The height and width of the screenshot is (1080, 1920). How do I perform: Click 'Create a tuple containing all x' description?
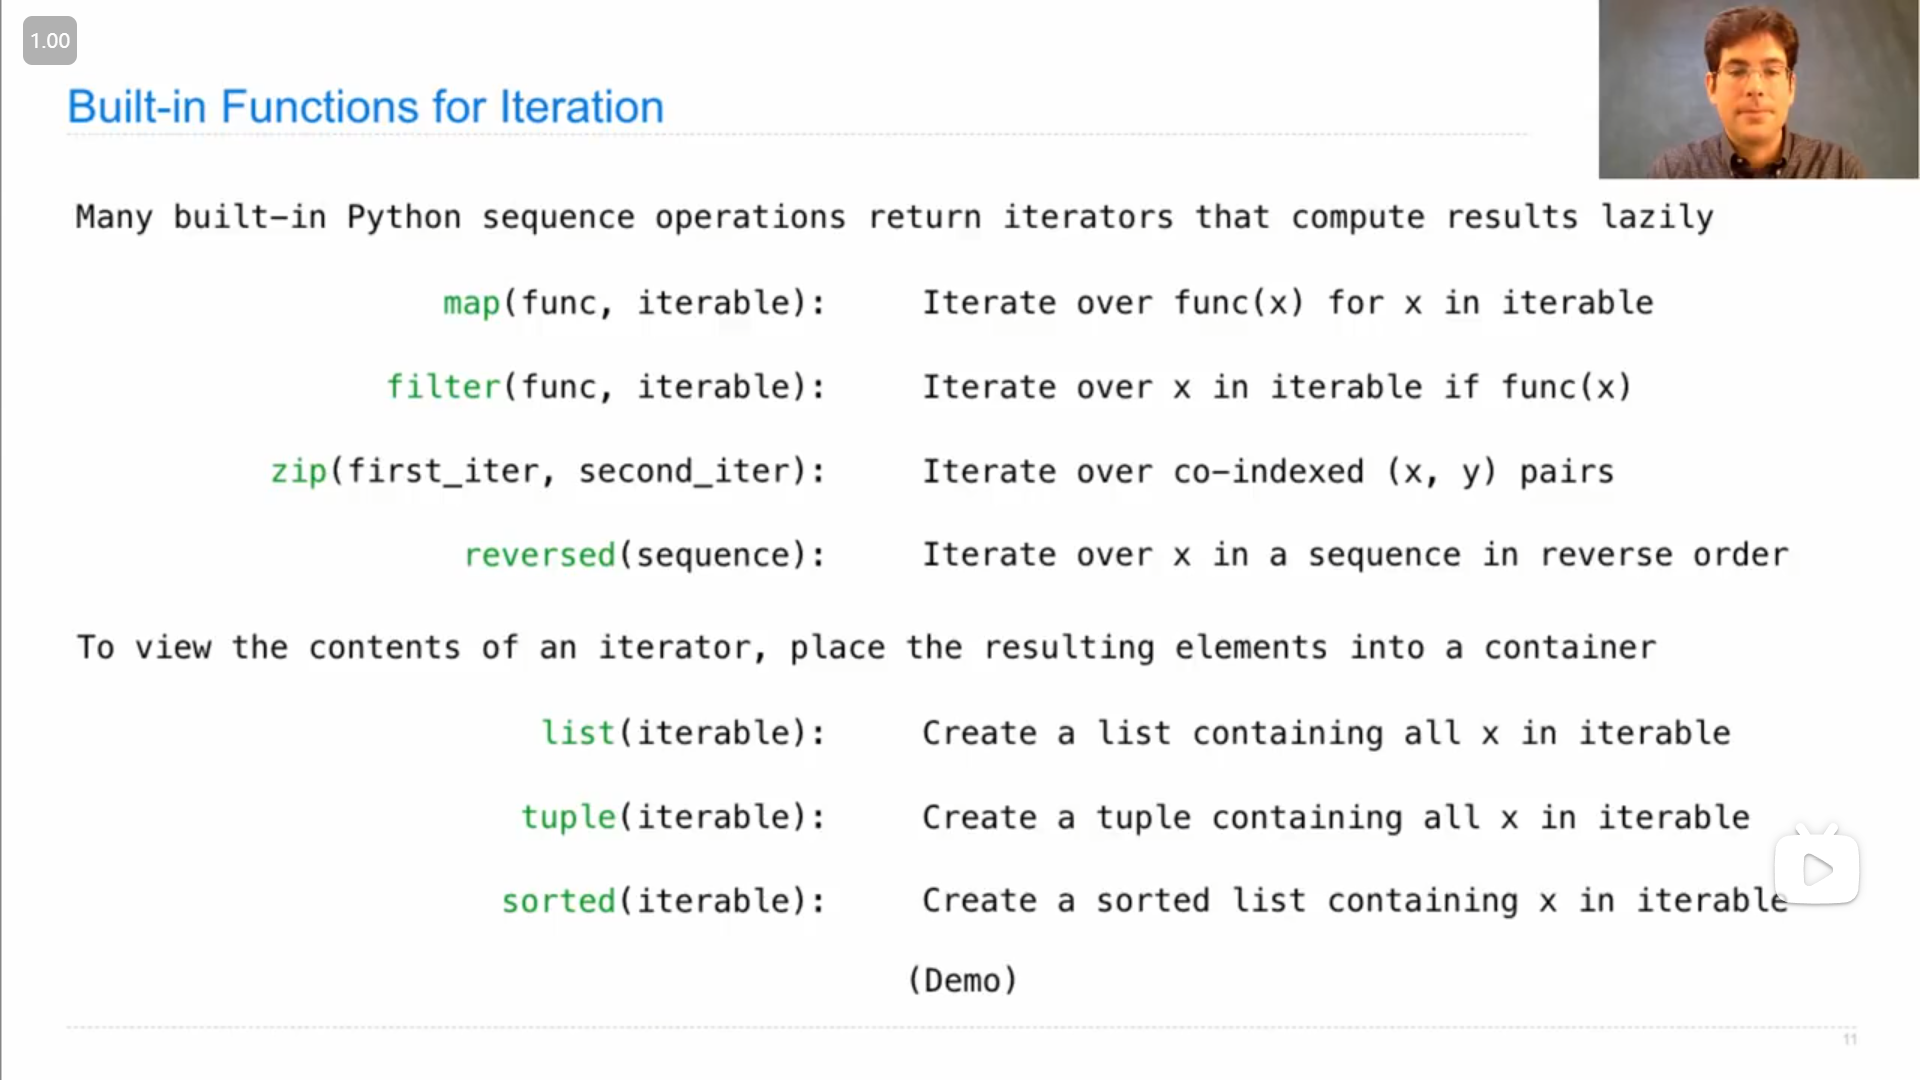tap(1335, 817)
